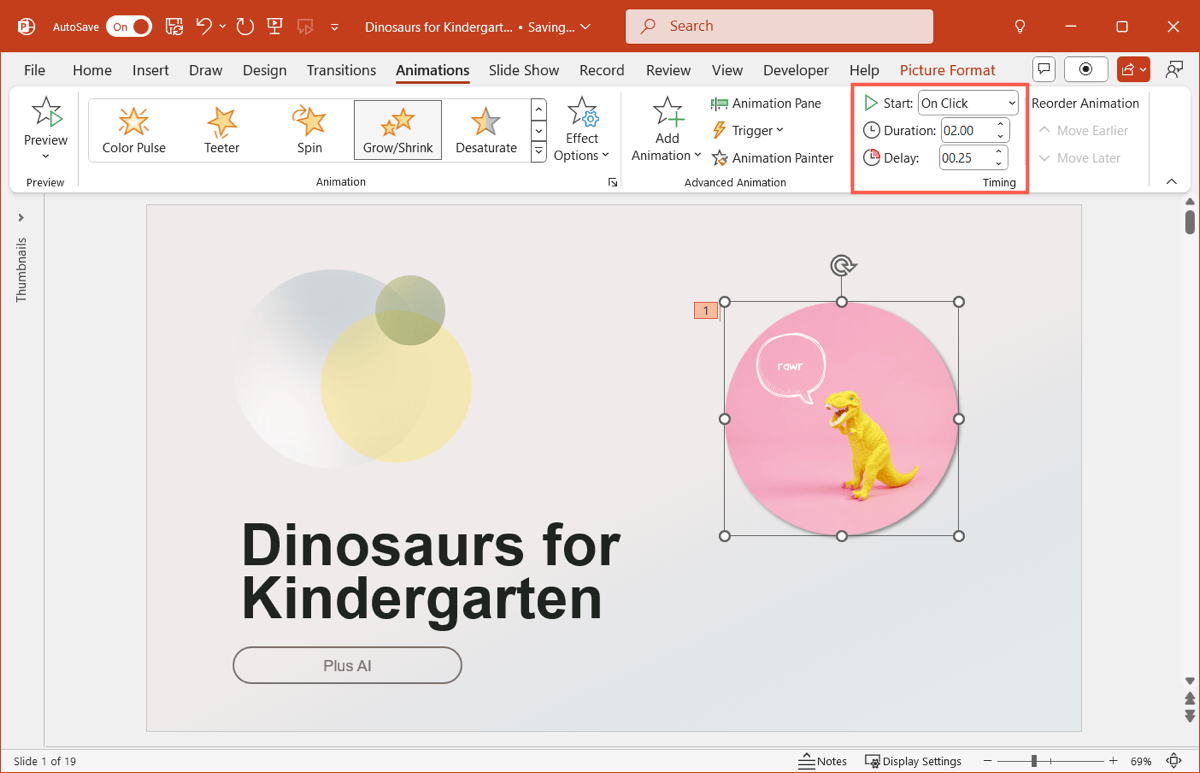Click the lightbulb ideas icon
1200x773 pixels.
pyautogui.click(x=1020, y=27)
